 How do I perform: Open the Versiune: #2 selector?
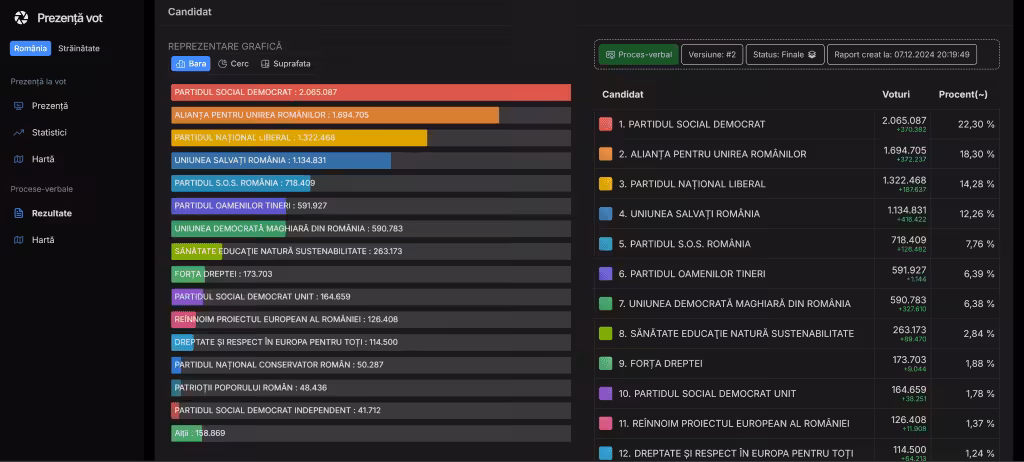click(x=711, y=55)
